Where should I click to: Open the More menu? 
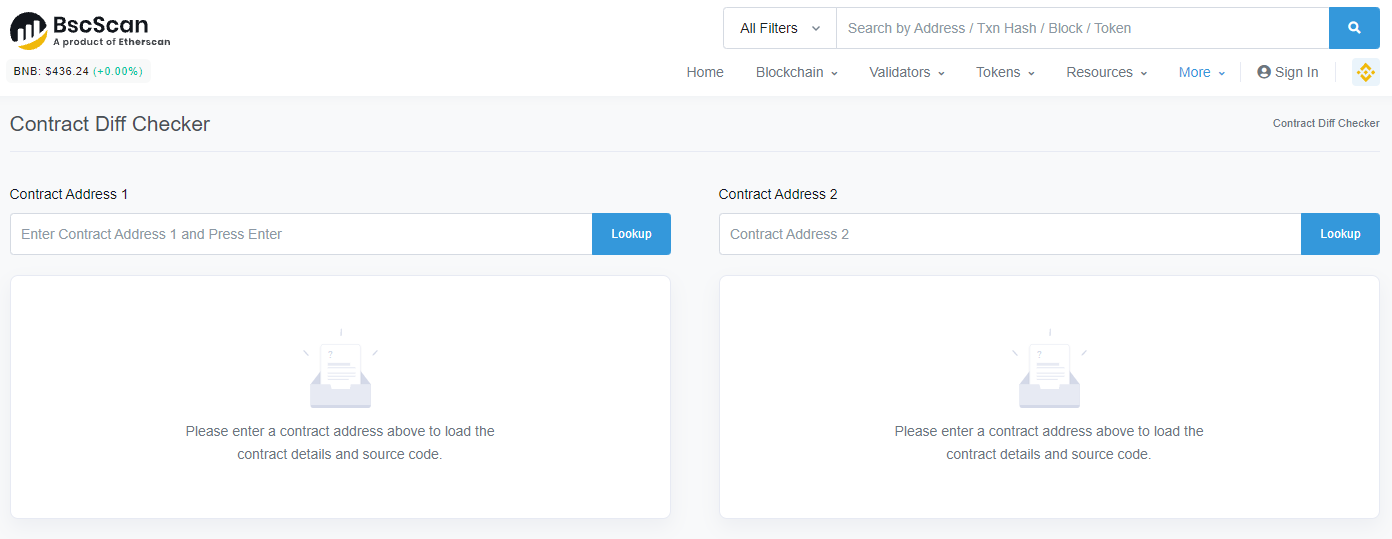pos(1201,72)
